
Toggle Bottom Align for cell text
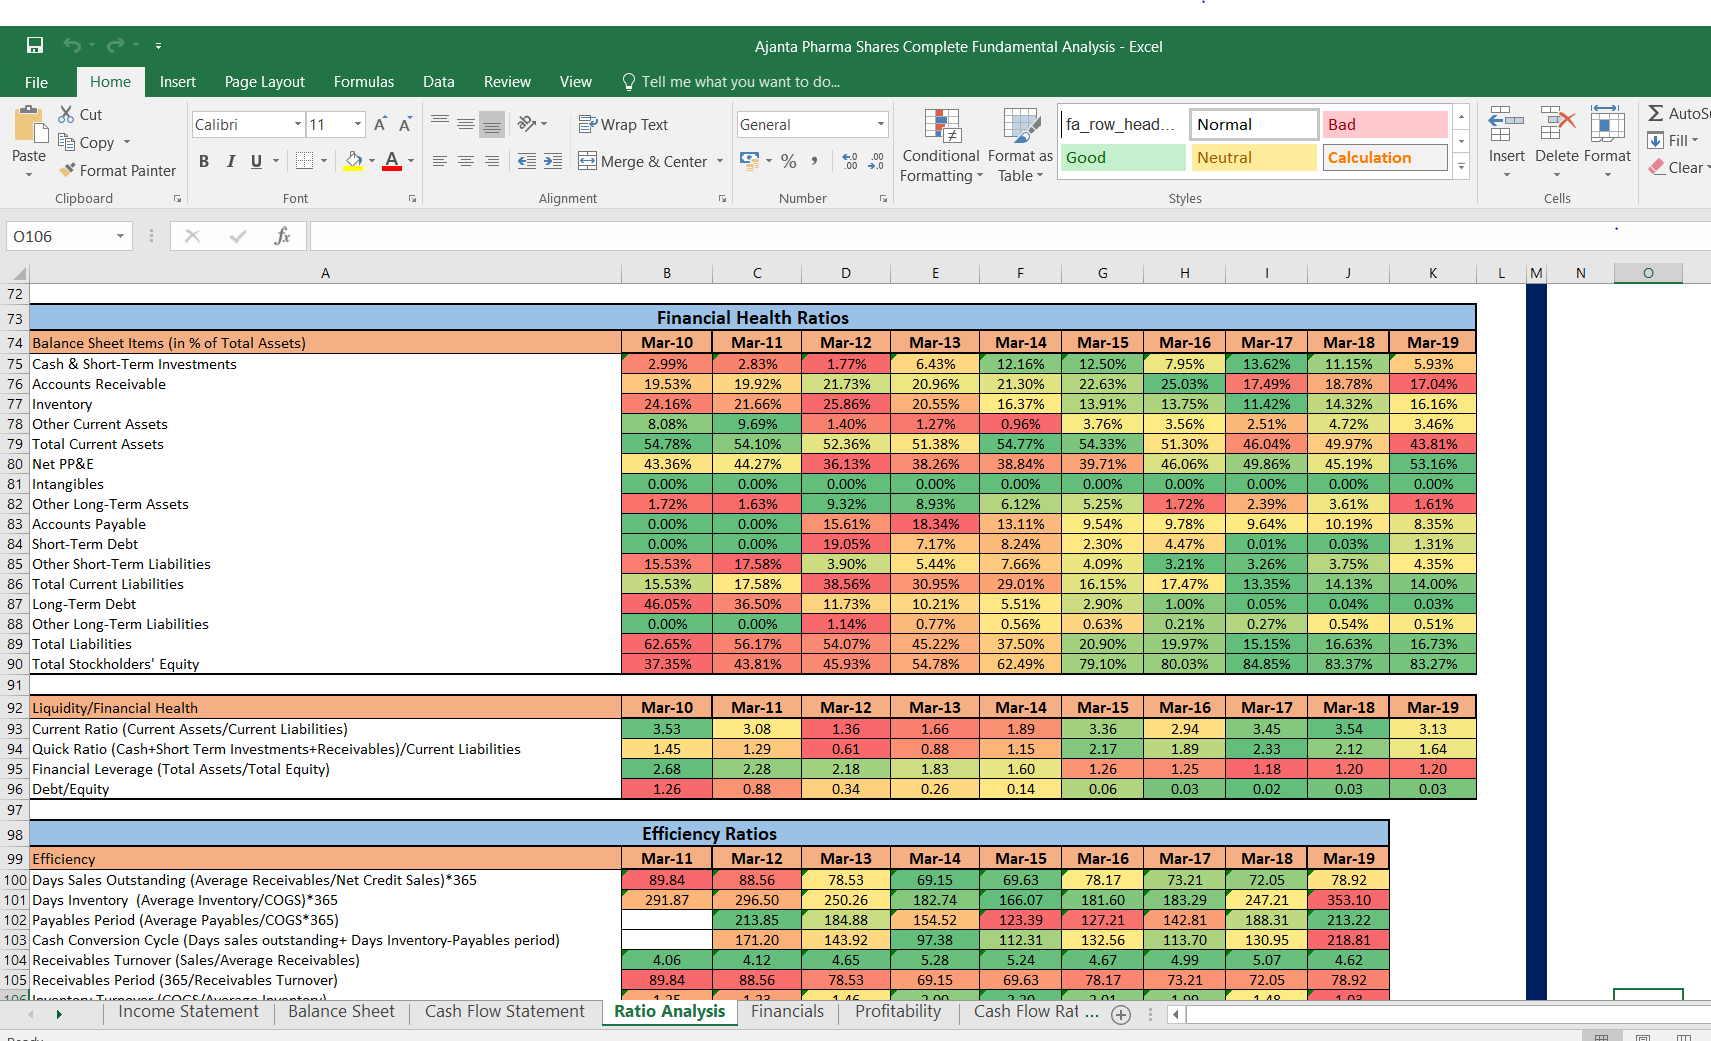[x=492, y=124]
